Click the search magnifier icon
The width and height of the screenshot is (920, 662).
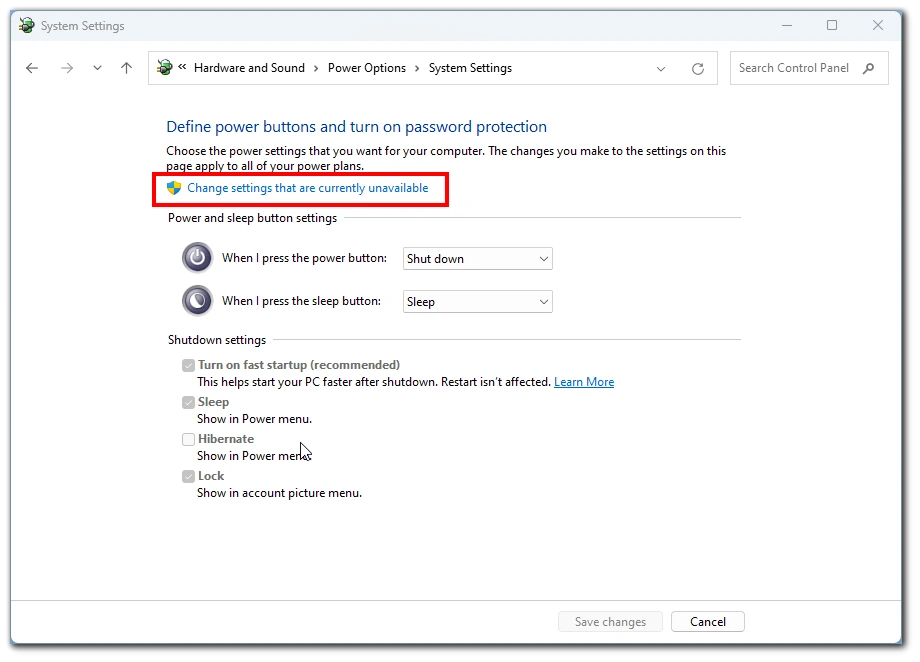(869, 68)
